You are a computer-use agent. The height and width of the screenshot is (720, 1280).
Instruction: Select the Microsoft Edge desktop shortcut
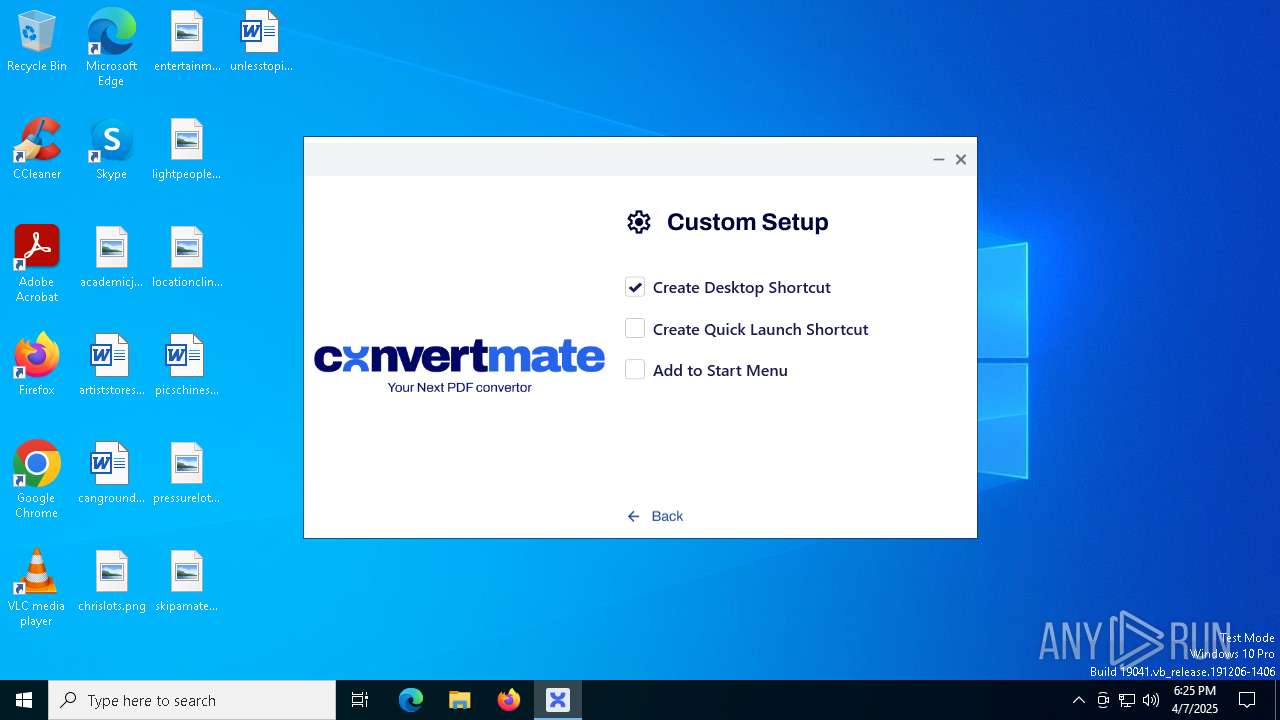(111, 48)
